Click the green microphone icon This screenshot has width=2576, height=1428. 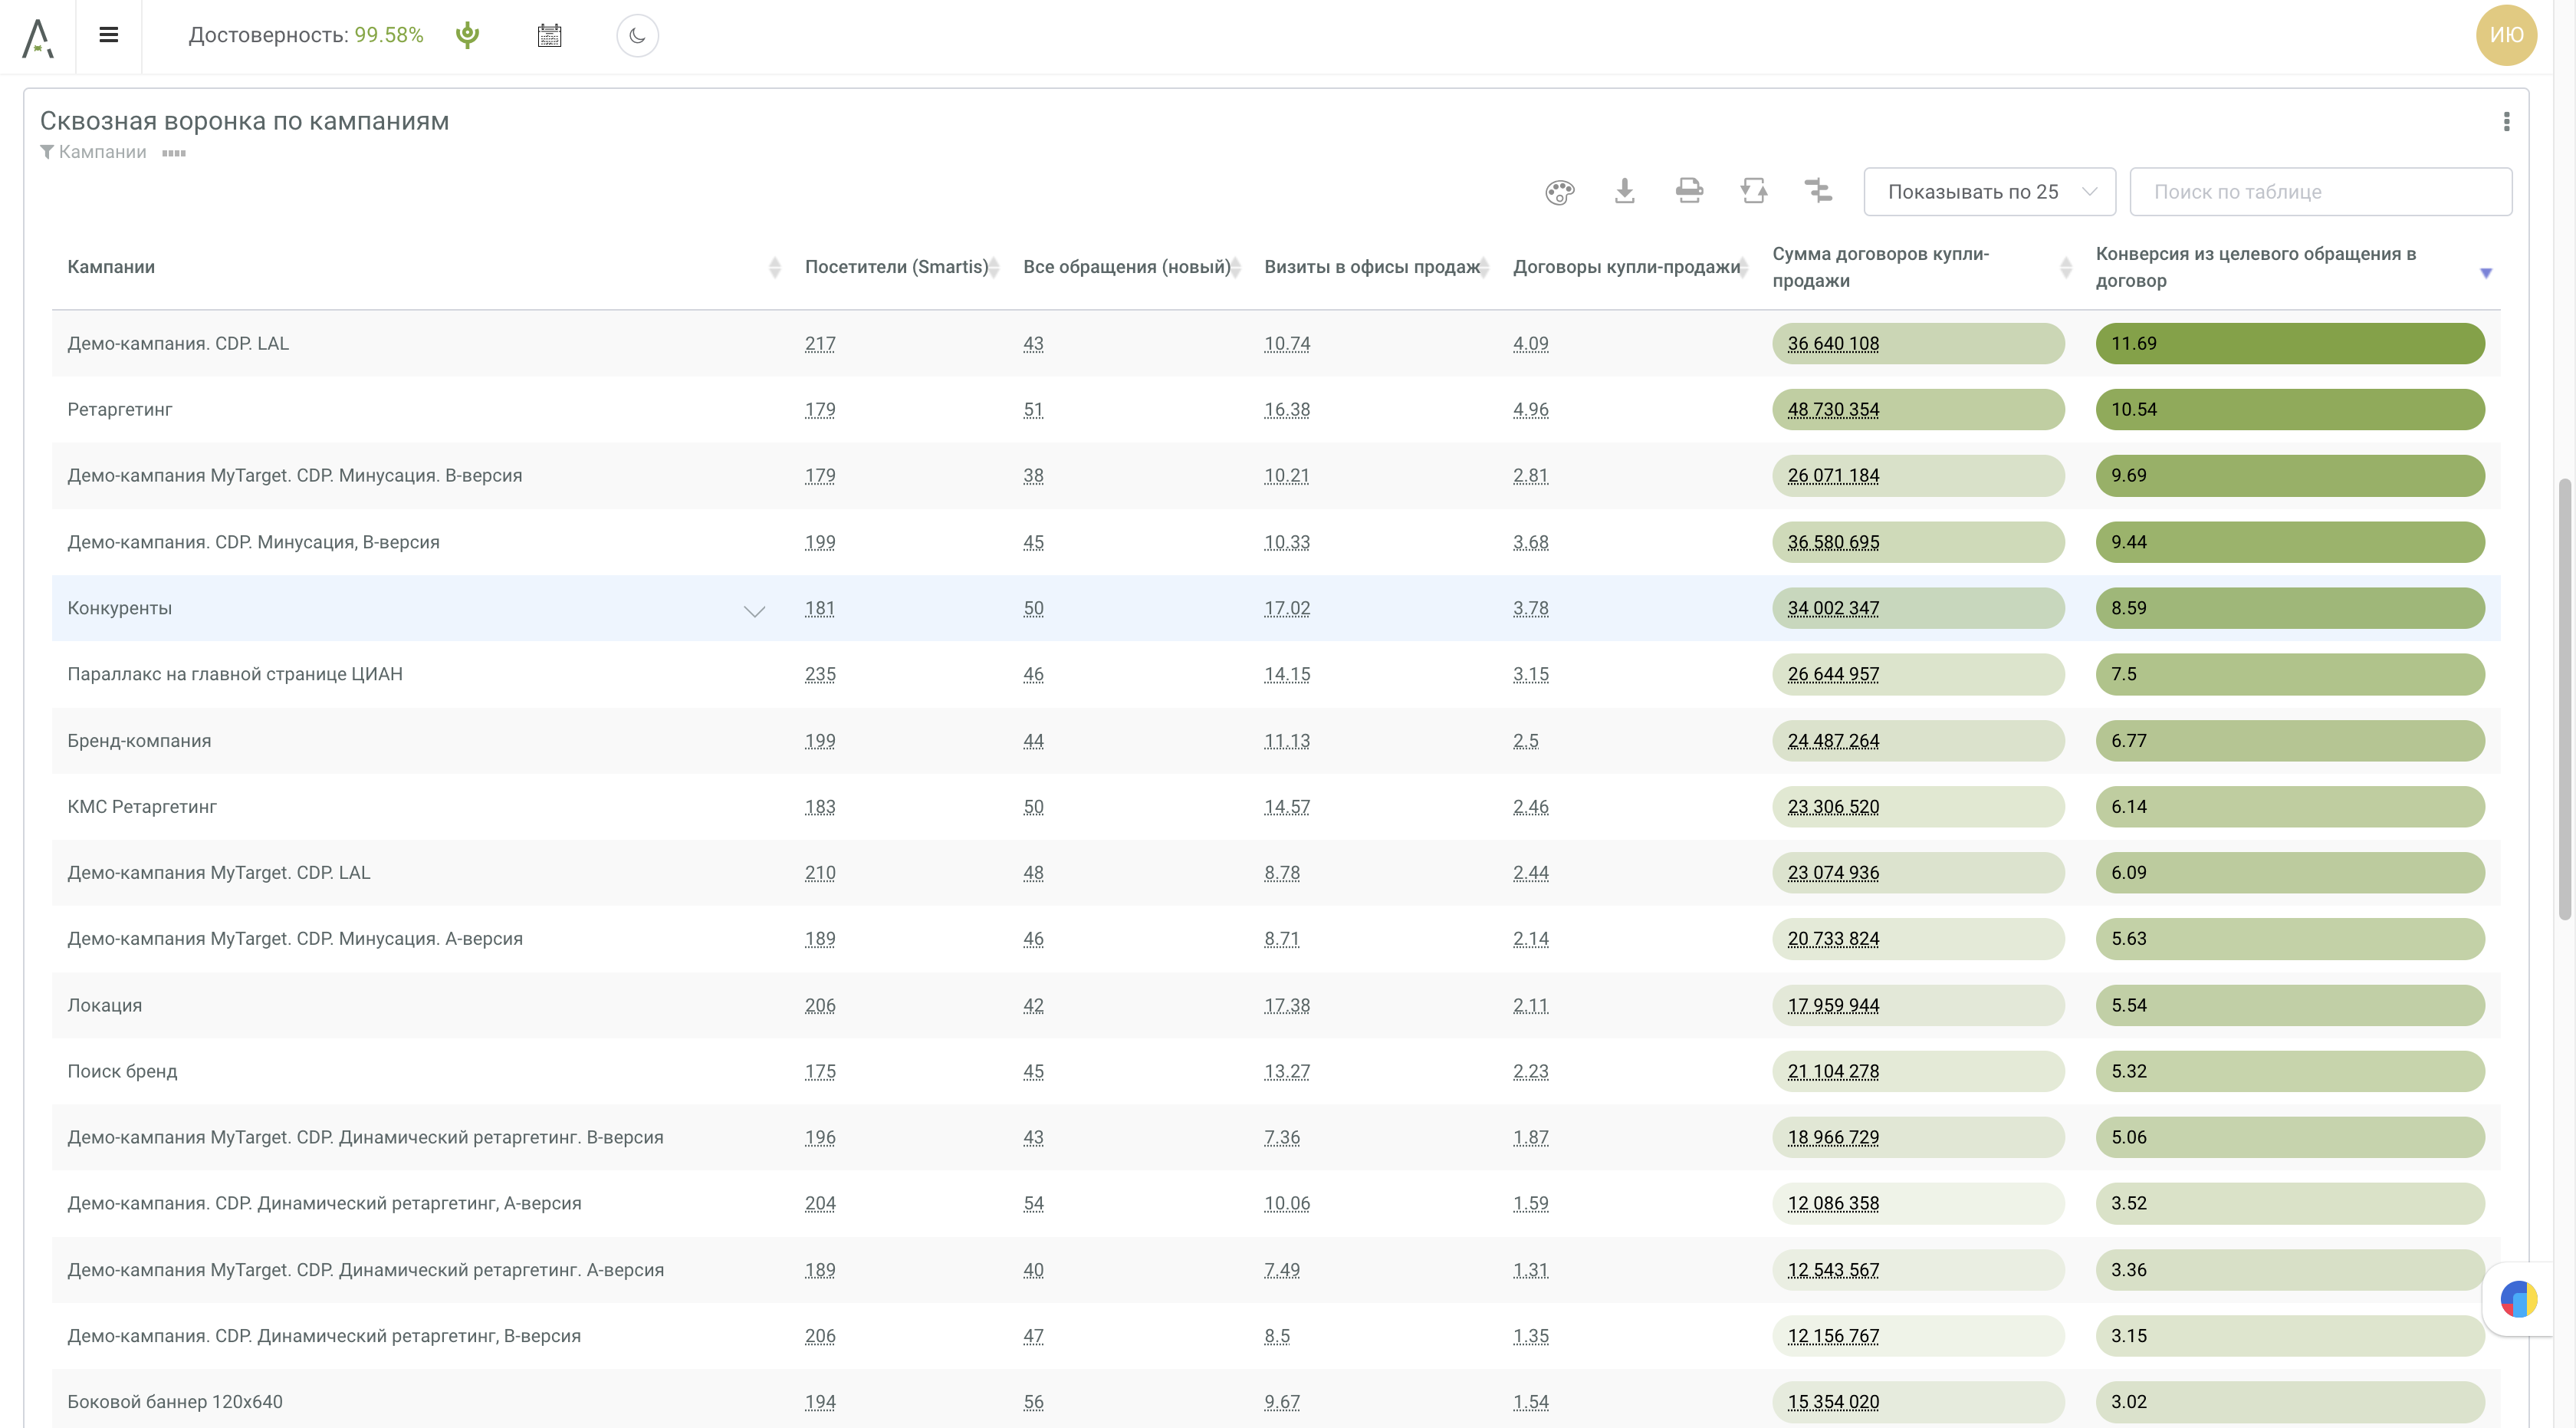click(467, 35)
